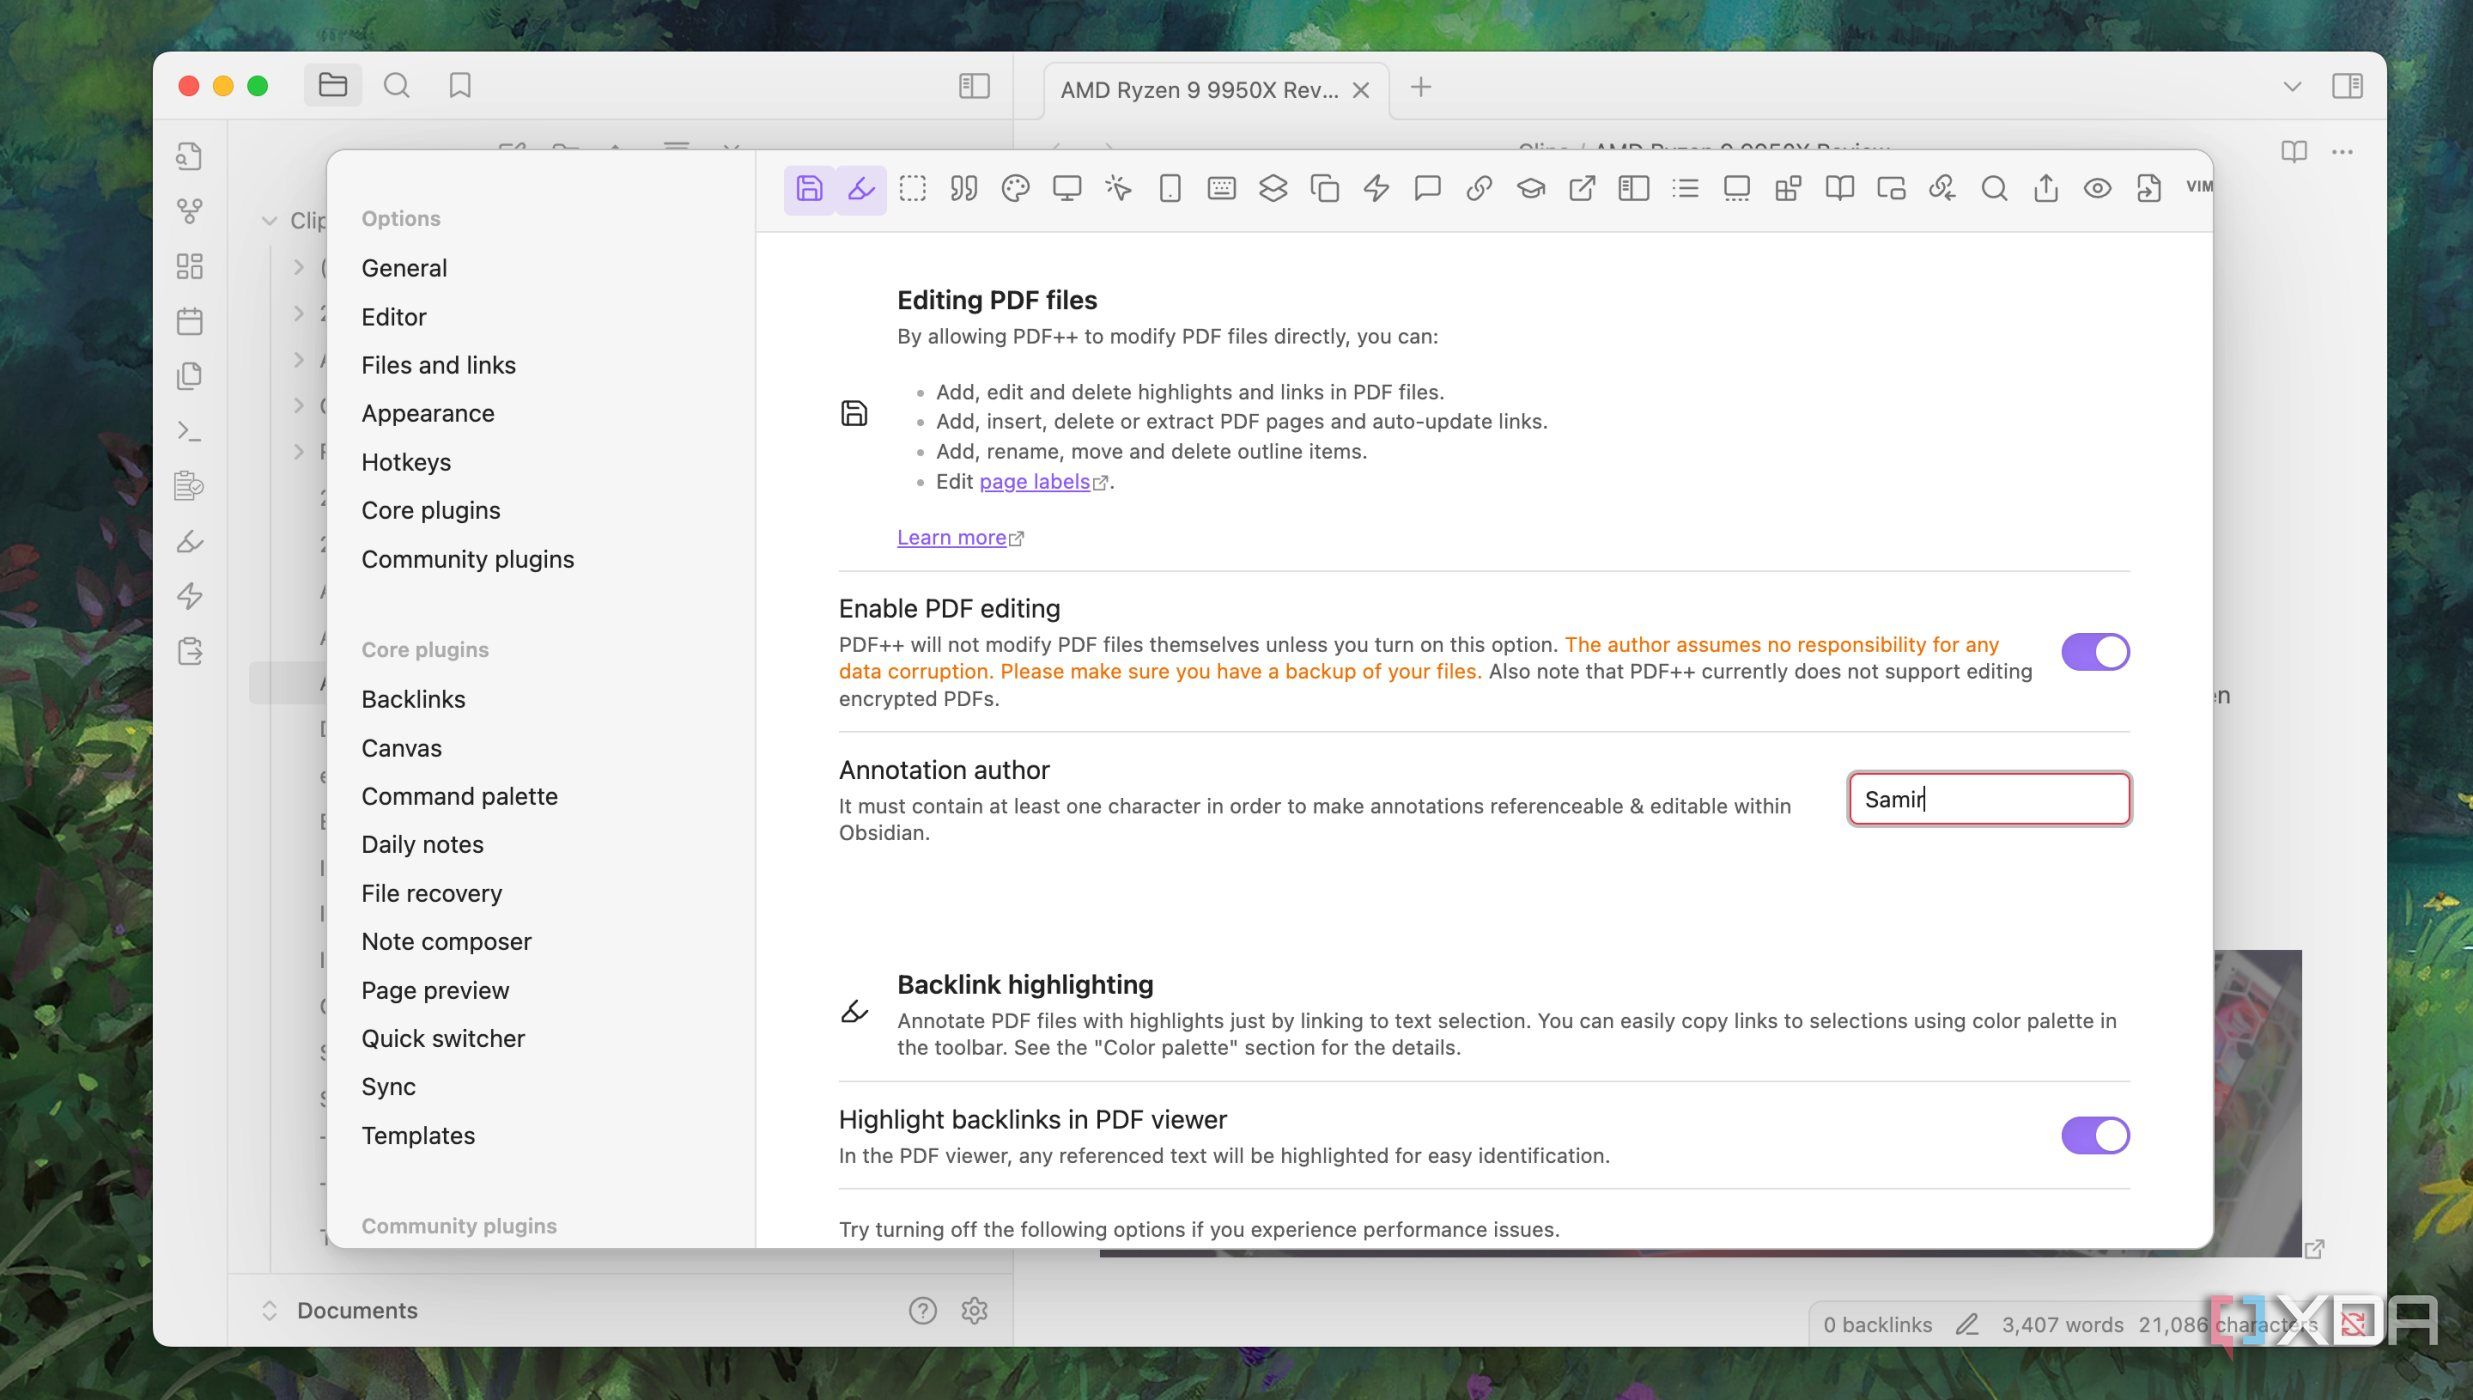
Task: Select the eye icon in PDF++ toolbar
Action: tap(2097, 188)
